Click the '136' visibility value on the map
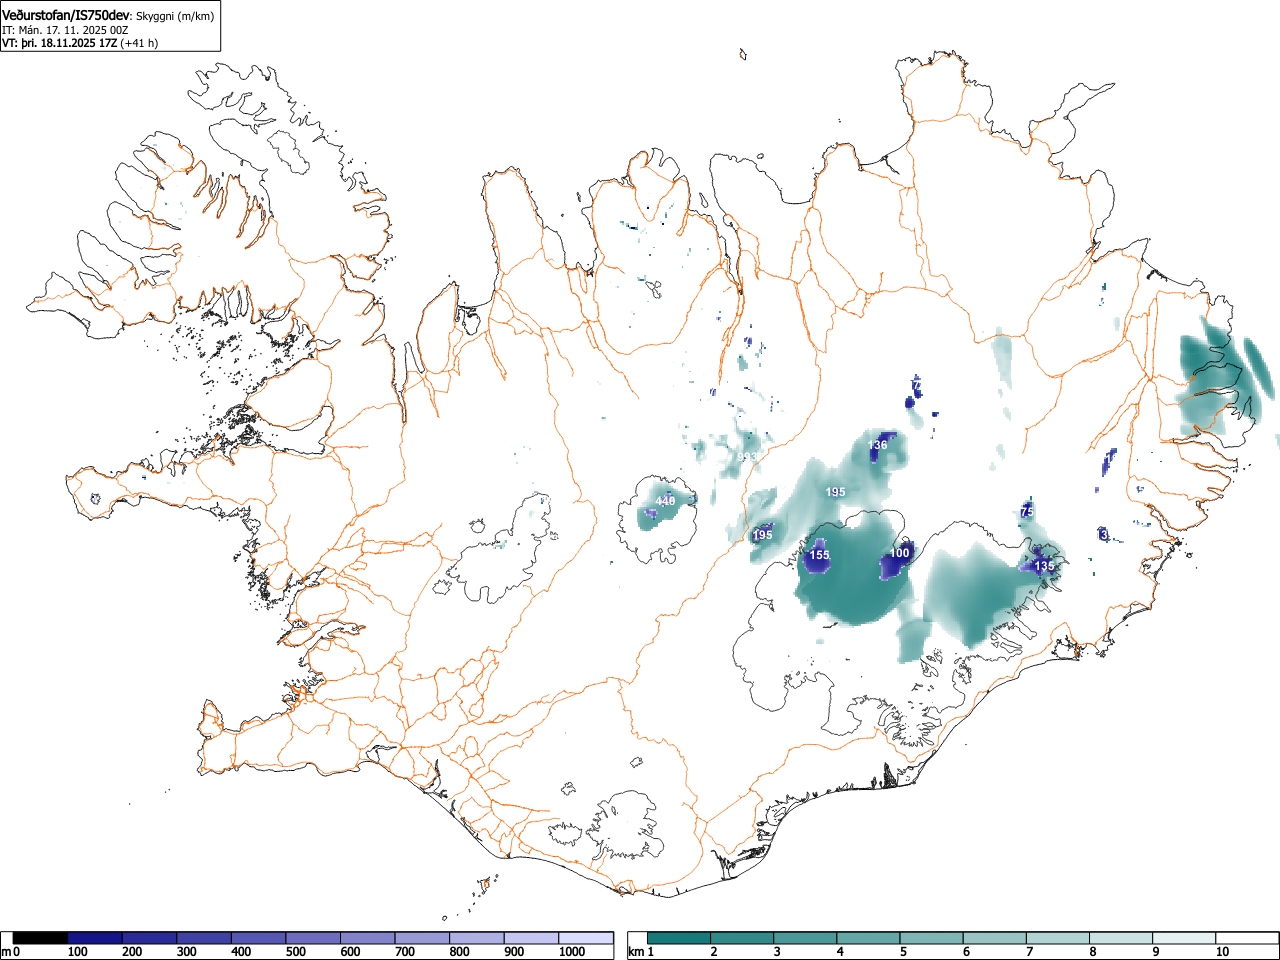1280x960 pixels. [x=878, y=445]
